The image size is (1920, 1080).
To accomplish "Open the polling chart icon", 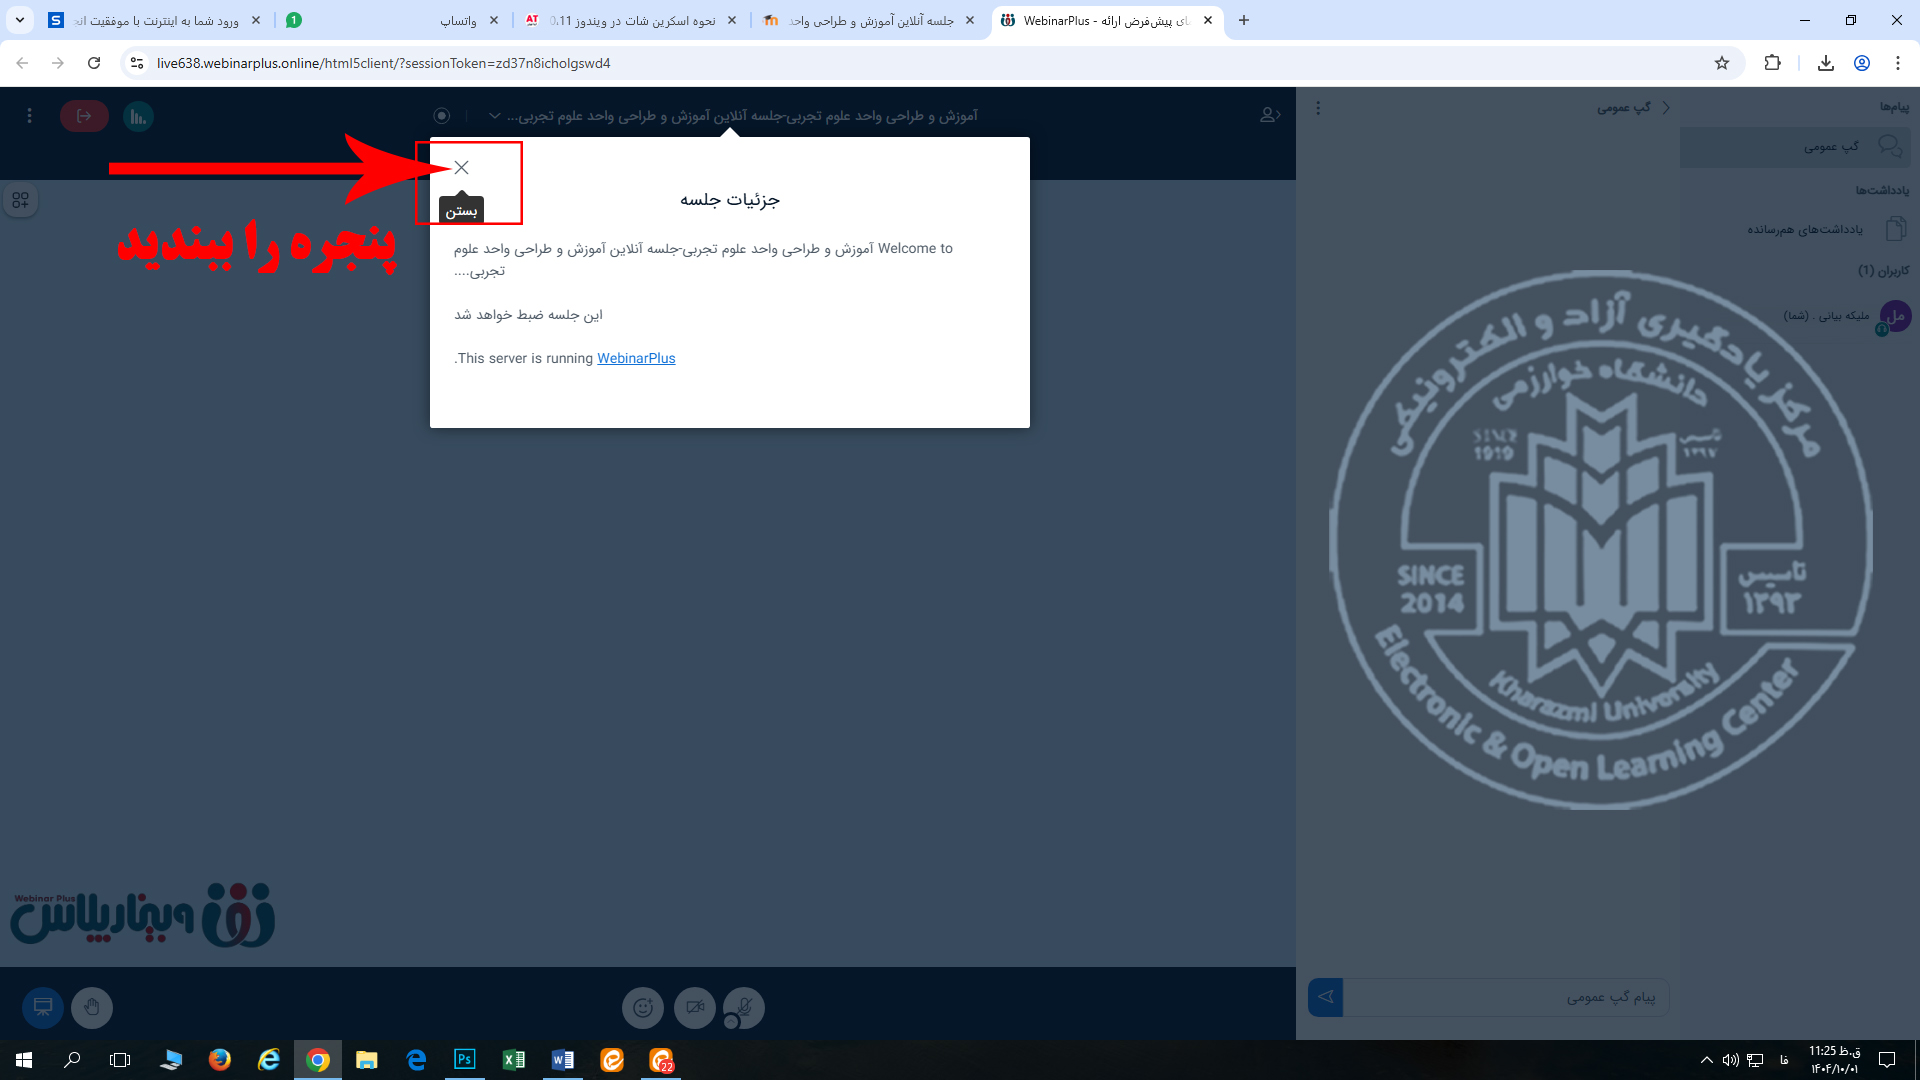I will (138, 116).
